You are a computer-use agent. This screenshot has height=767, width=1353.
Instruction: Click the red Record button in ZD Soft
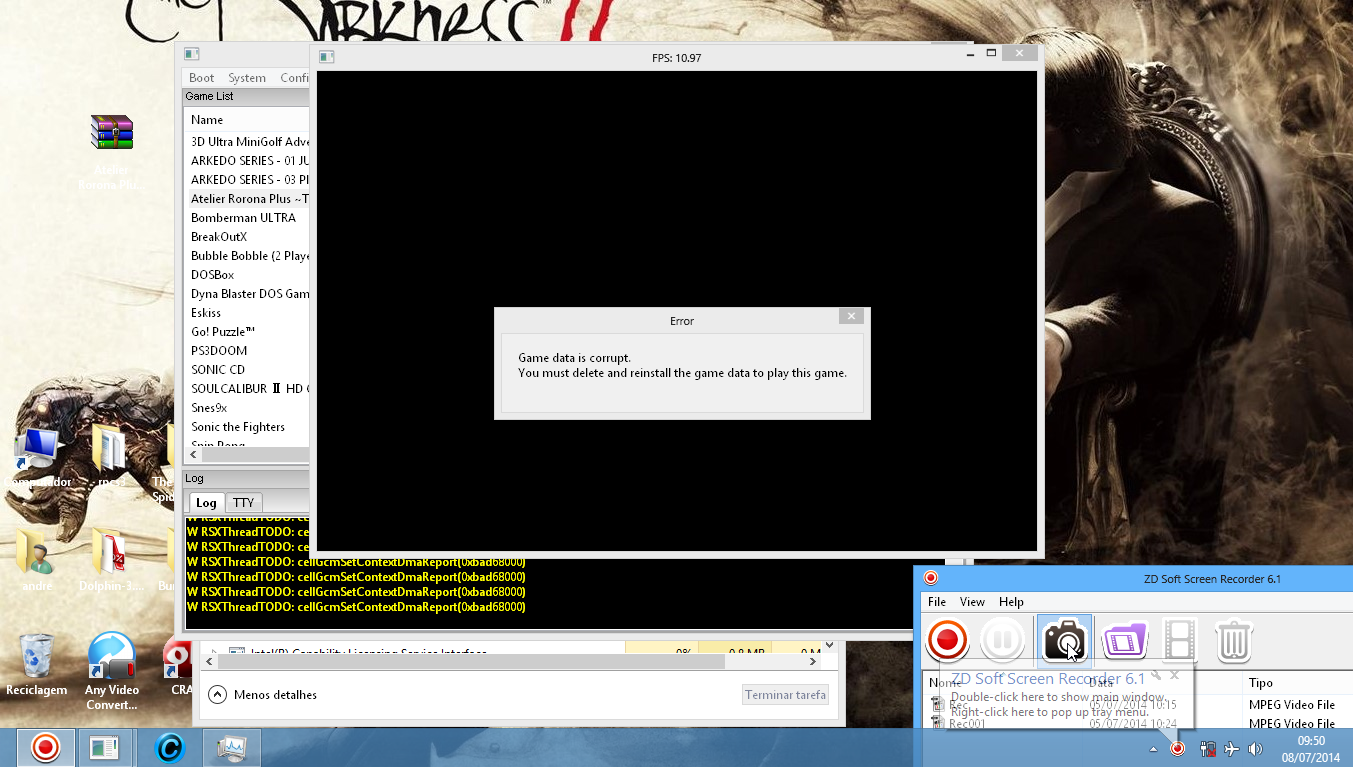pos(946,640)
